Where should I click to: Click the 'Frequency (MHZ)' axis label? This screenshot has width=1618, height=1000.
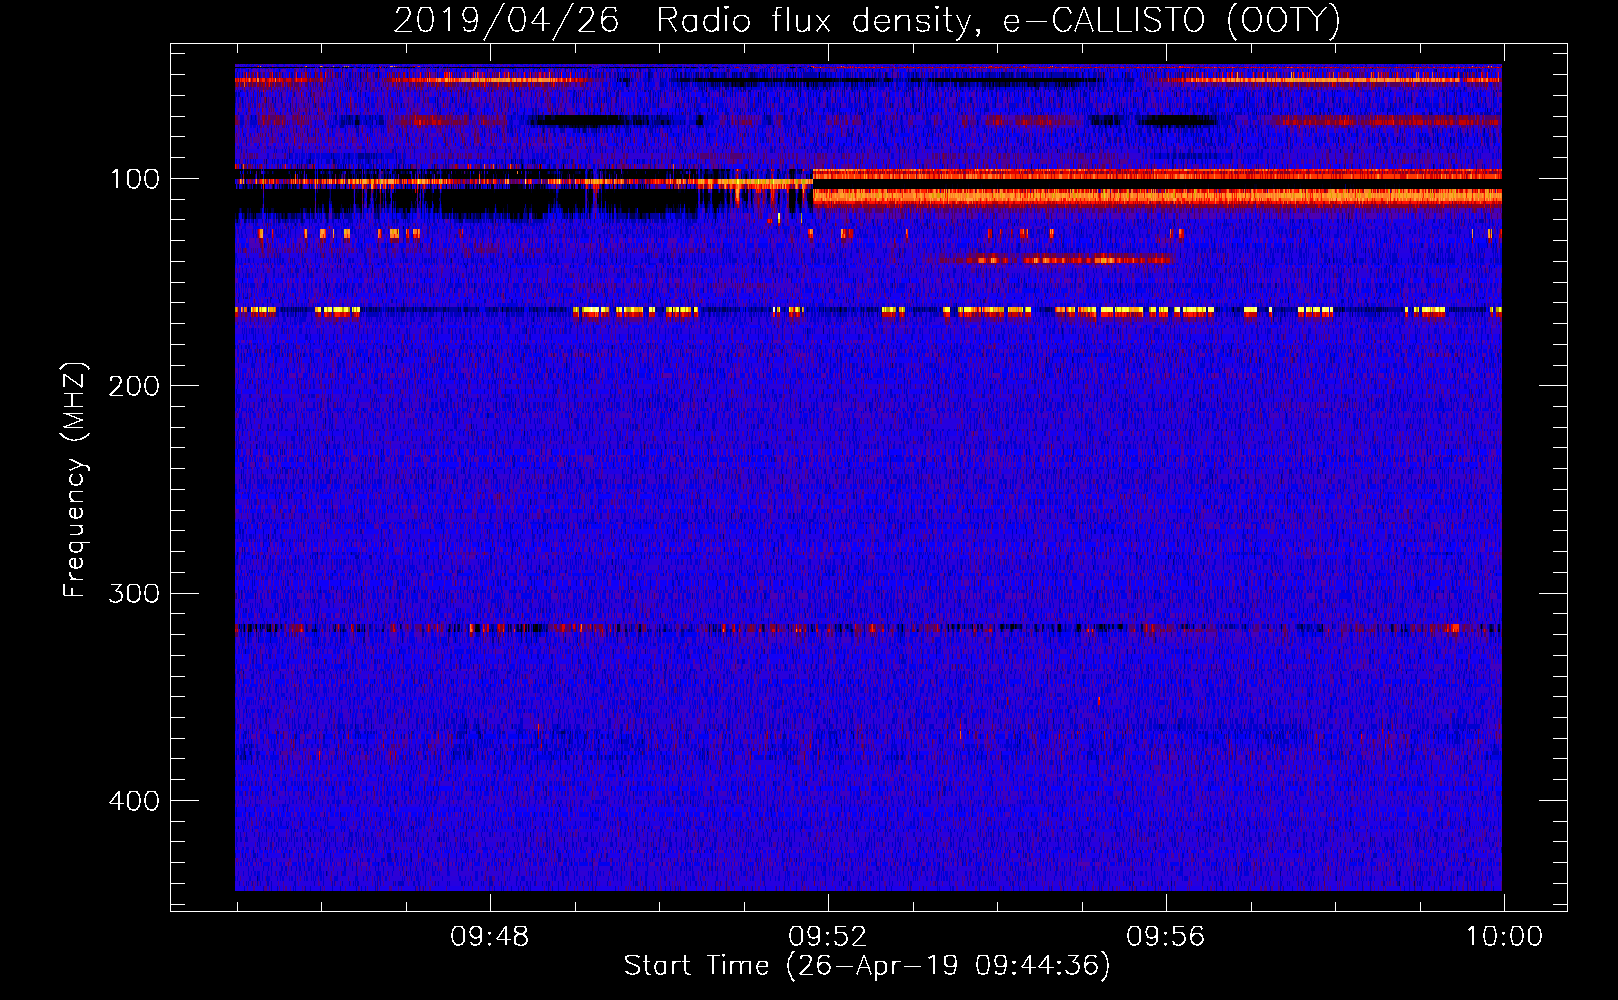point(75,480)
